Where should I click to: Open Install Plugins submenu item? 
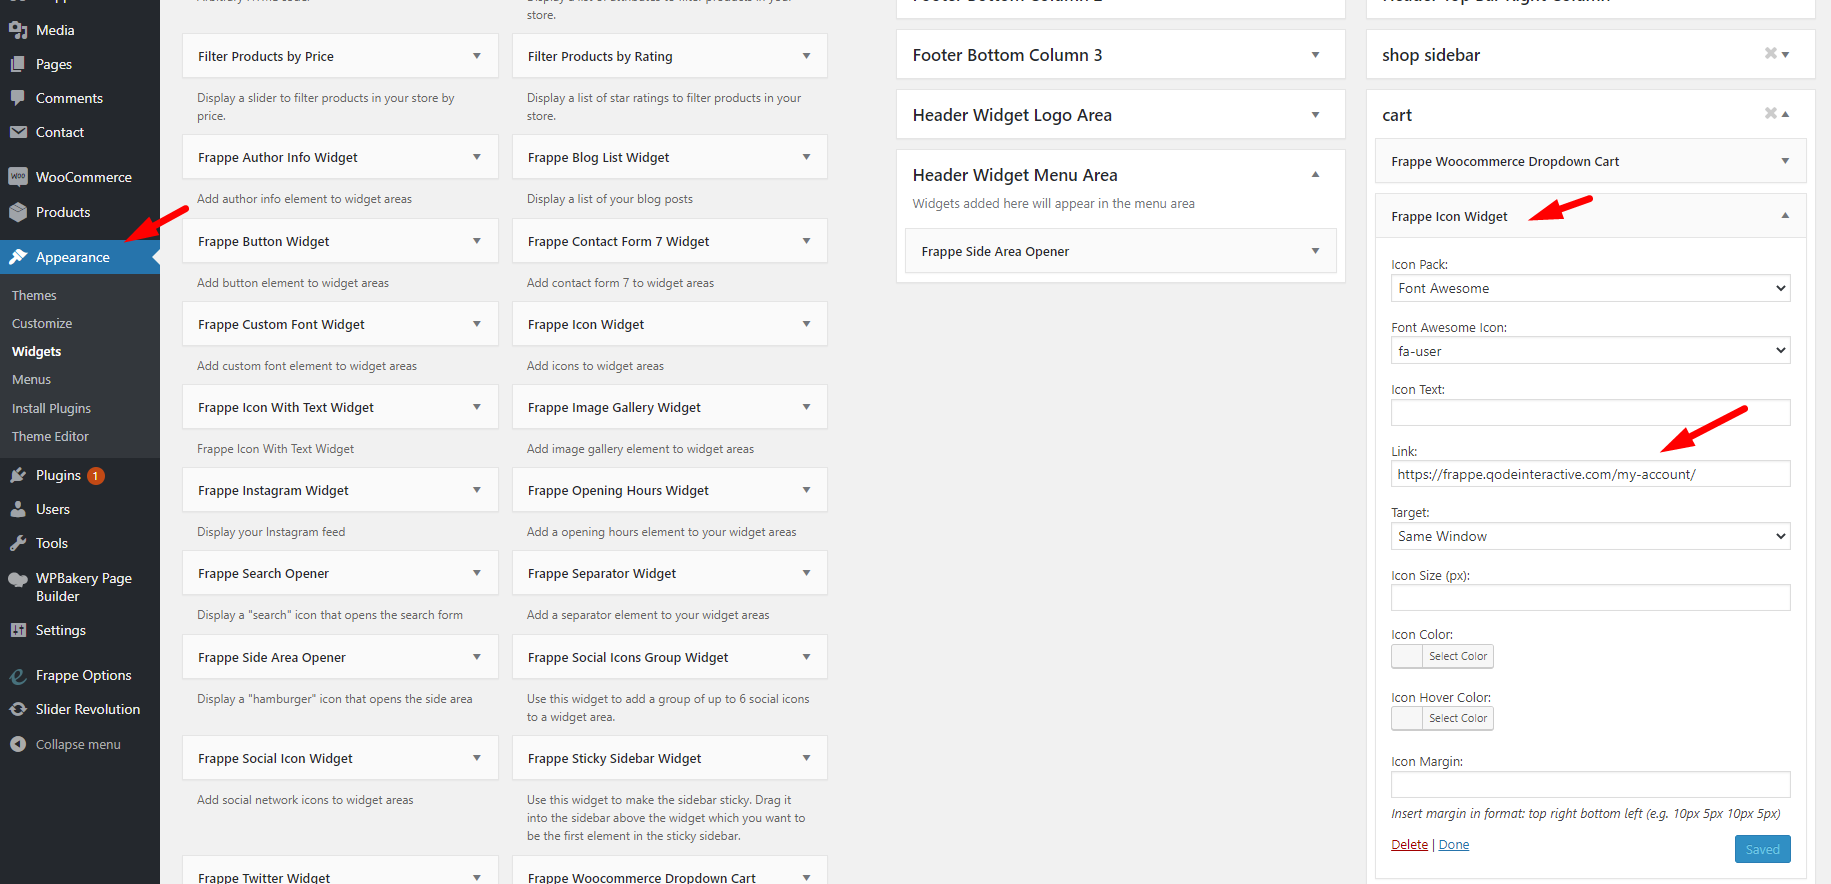pos(51,408)
